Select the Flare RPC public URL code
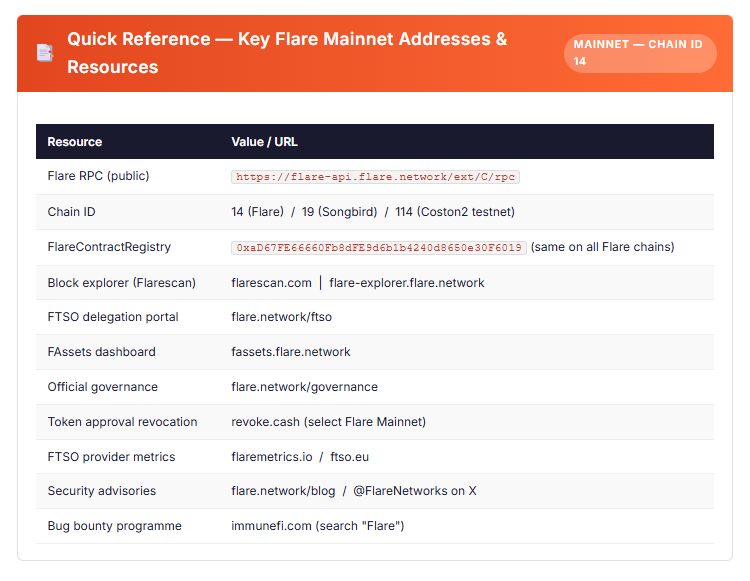Screen dimensions: 750x581 point(375,177)
